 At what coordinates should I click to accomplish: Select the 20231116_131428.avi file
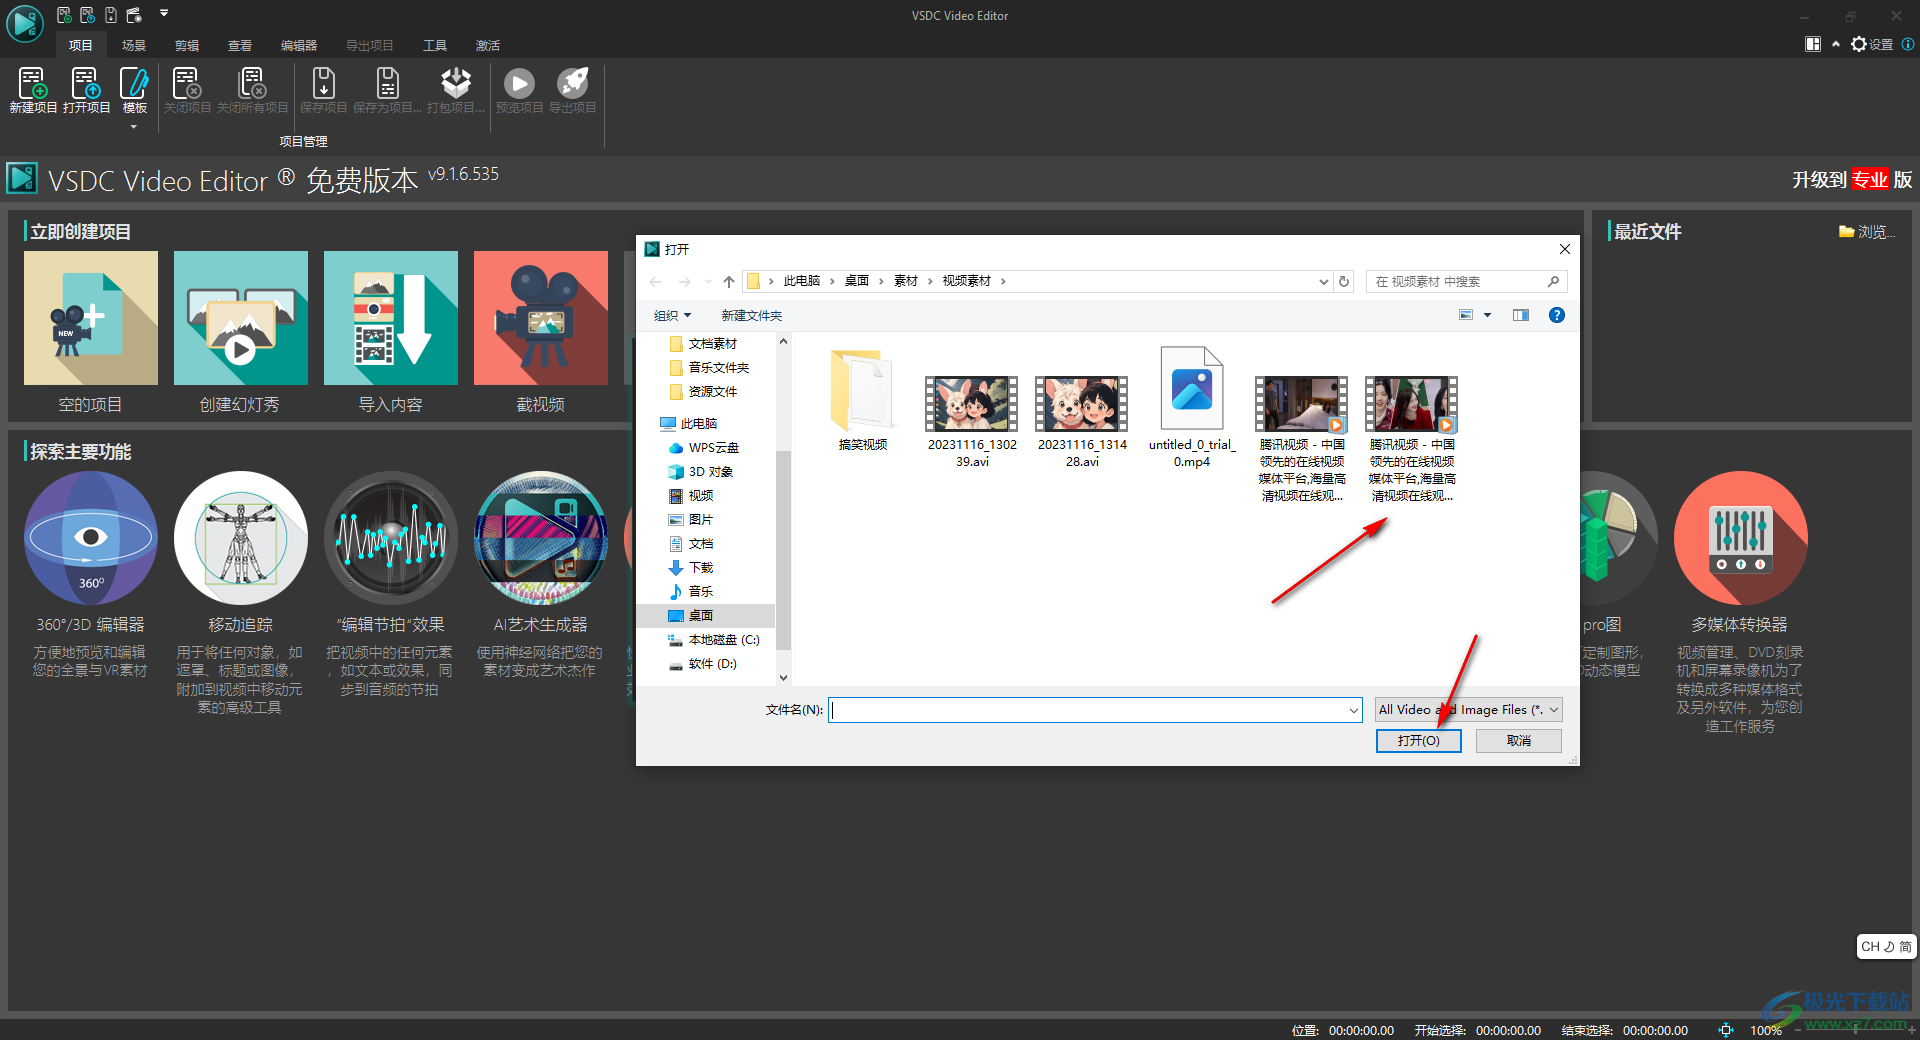point(1082,421)
